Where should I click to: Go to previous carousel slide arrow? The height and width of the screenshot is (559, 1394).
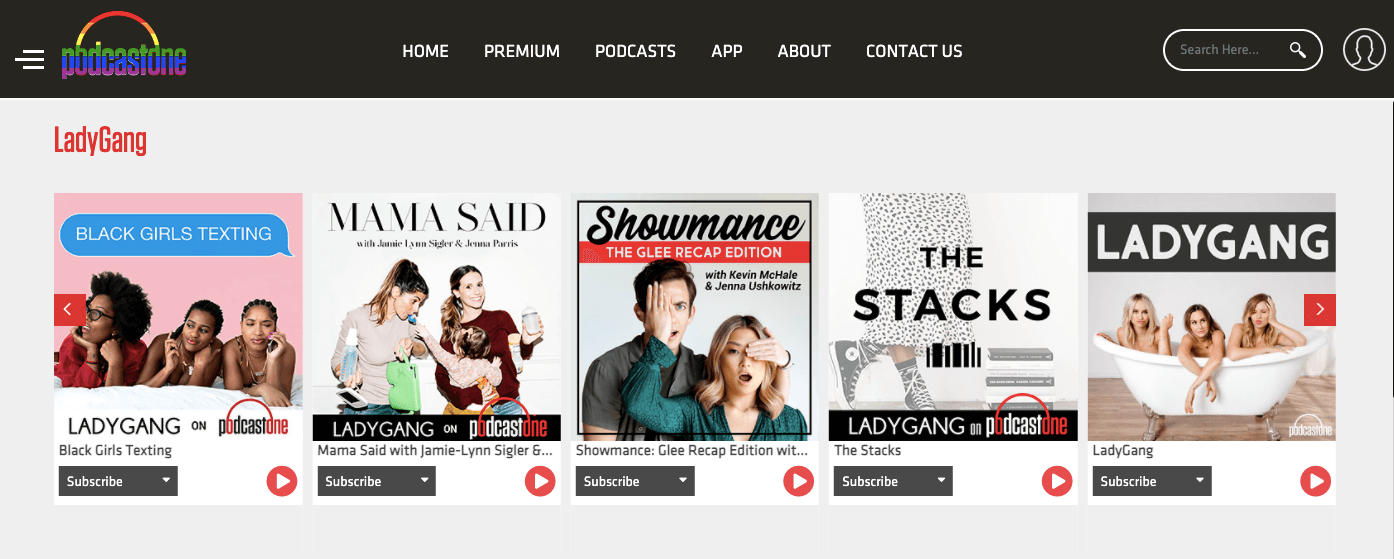69,310
